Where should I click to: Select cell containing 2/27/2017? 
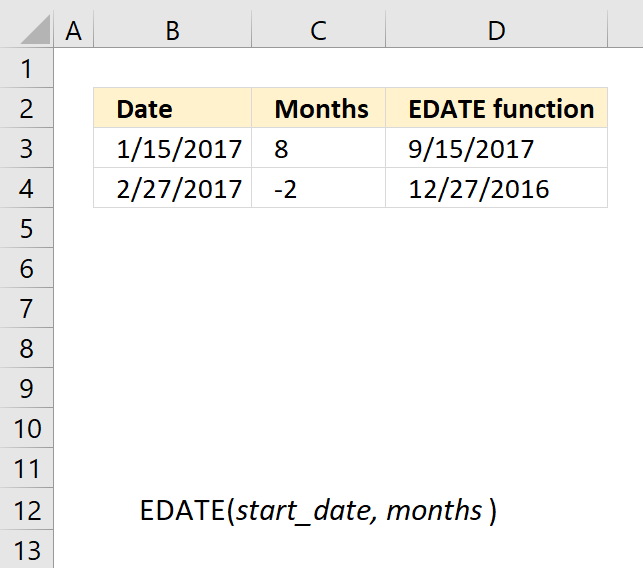(x=173, y=188)
